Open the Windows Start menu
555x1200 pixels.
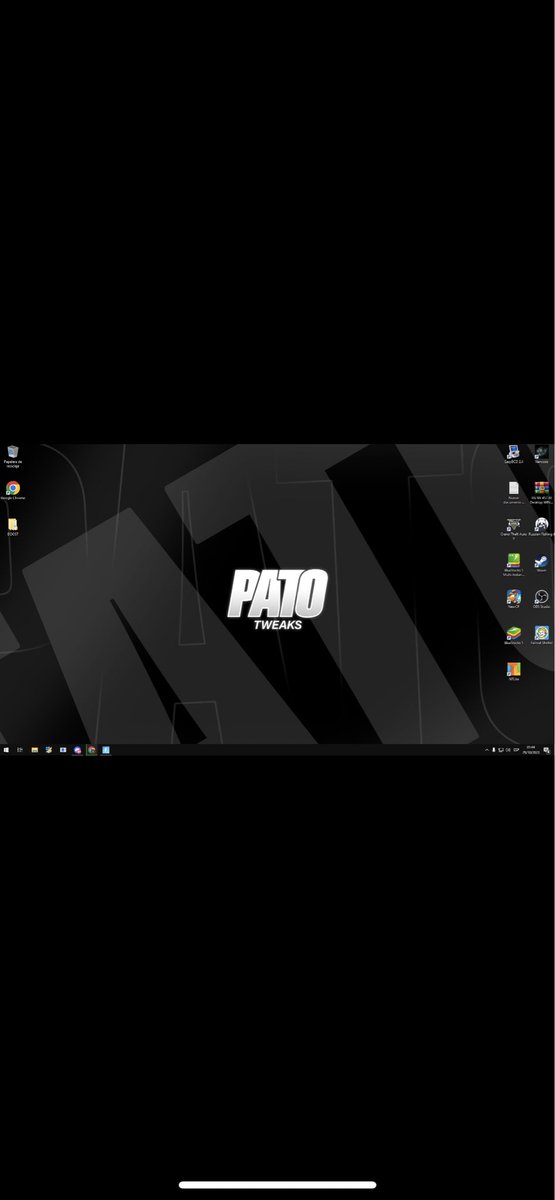click(6, 749)
